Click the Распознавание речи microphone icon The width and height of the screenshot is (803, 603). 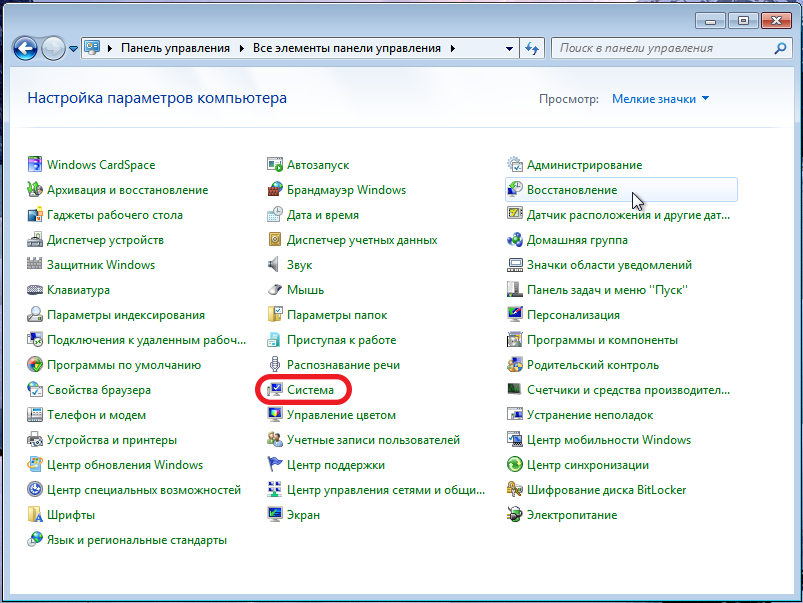[x=275, y=365]
